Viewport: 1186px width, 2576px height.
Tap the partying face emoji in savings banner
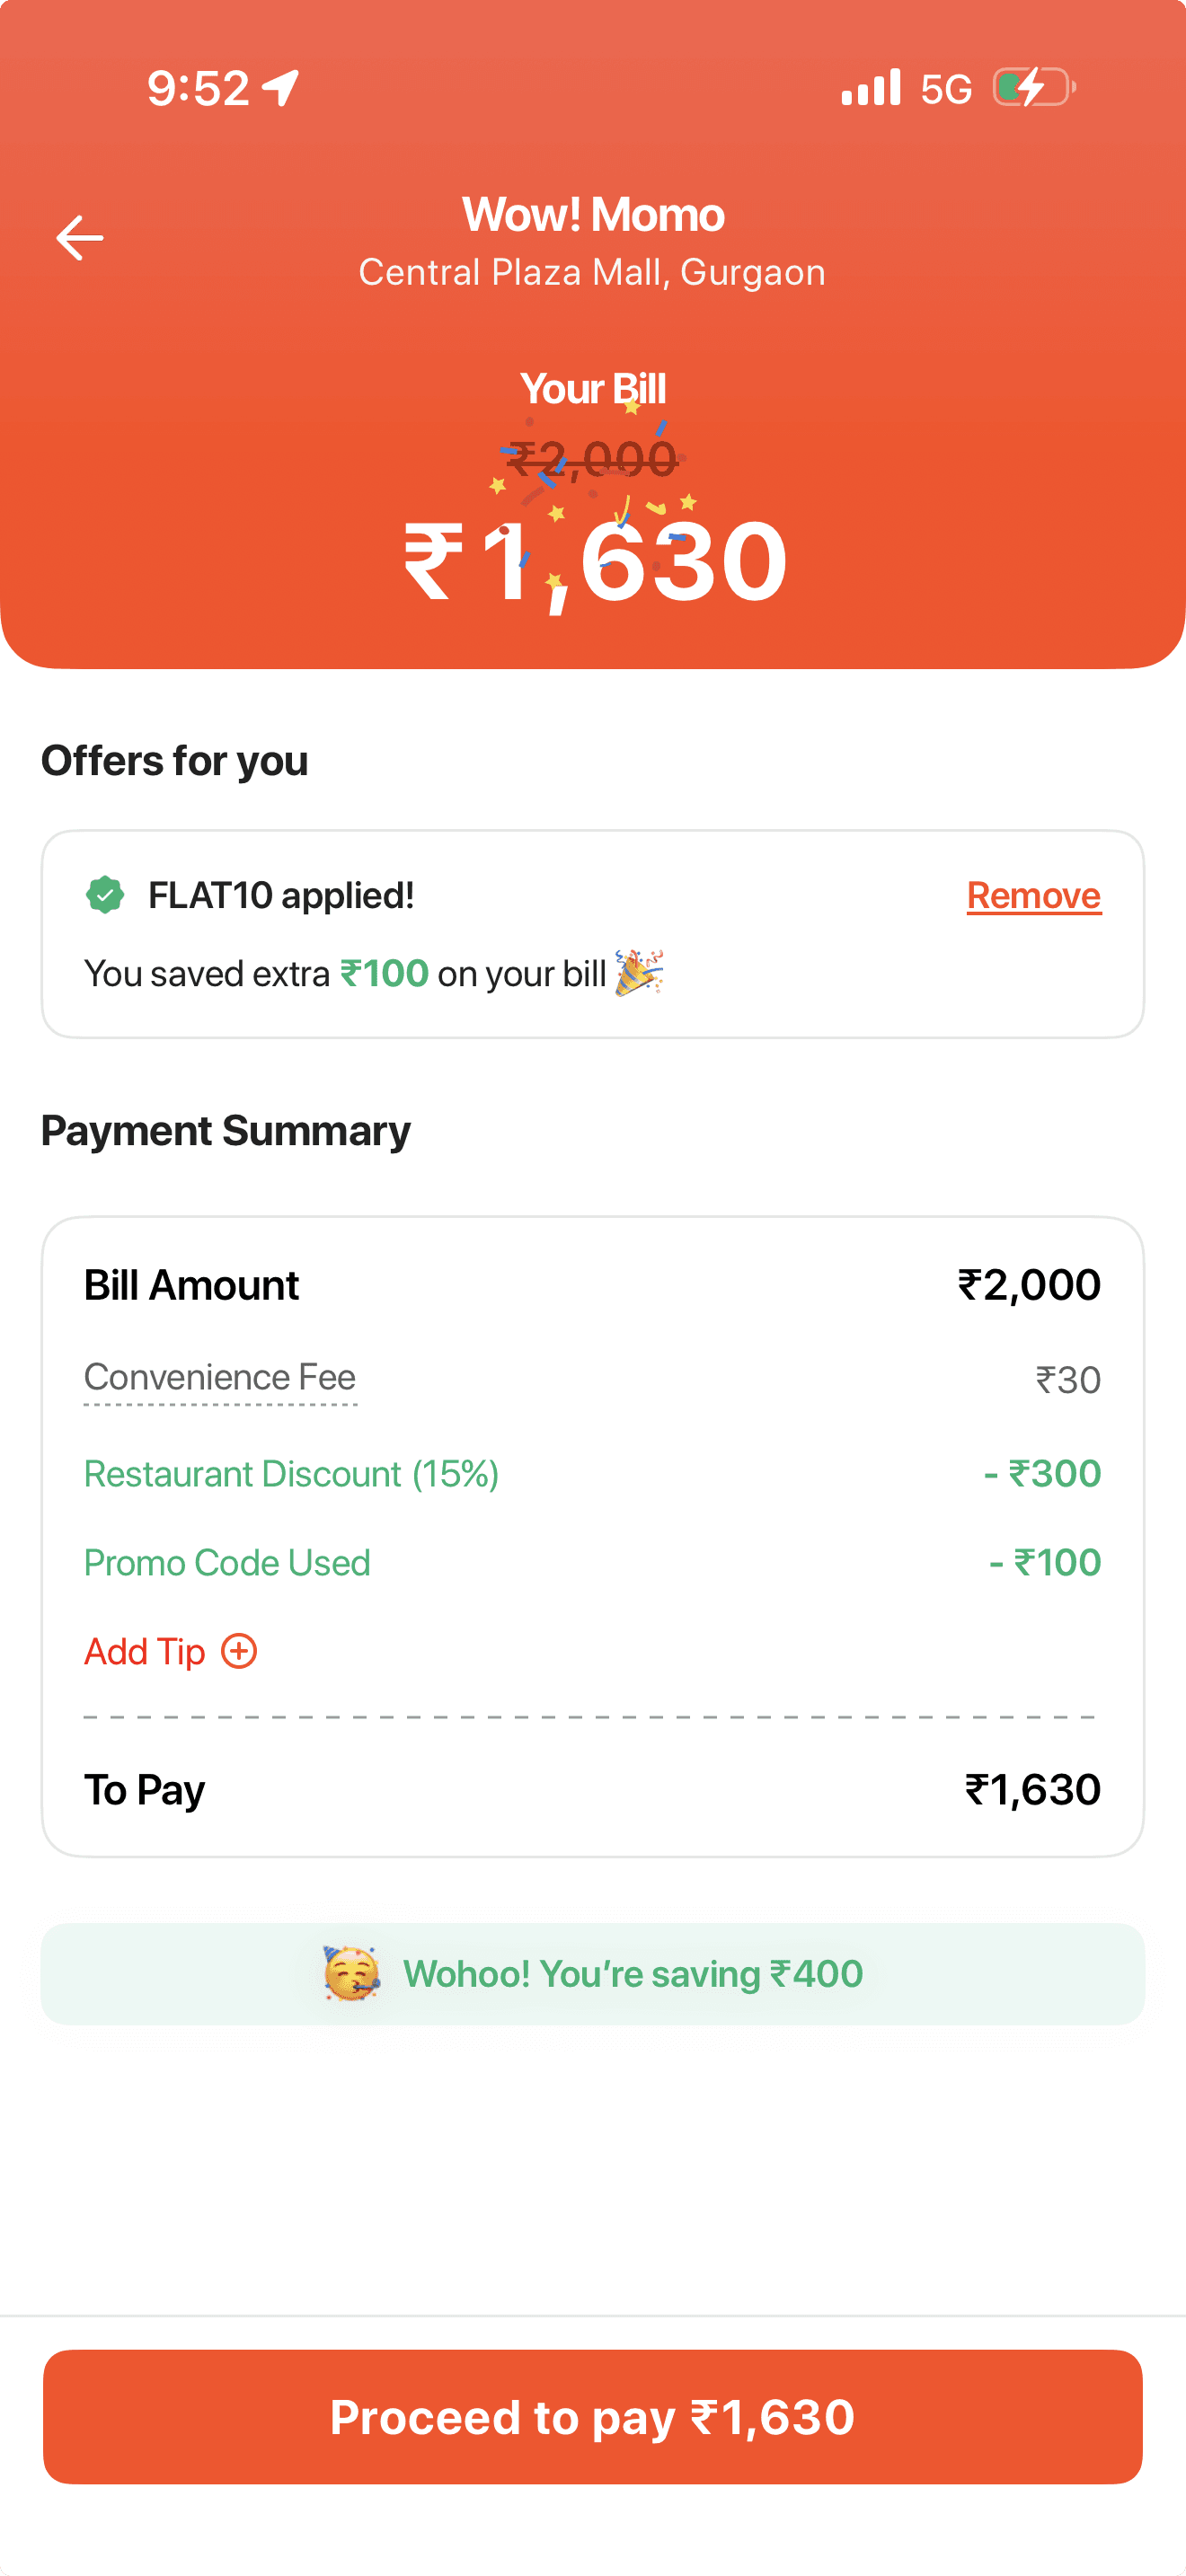[x=351, y=1973]
